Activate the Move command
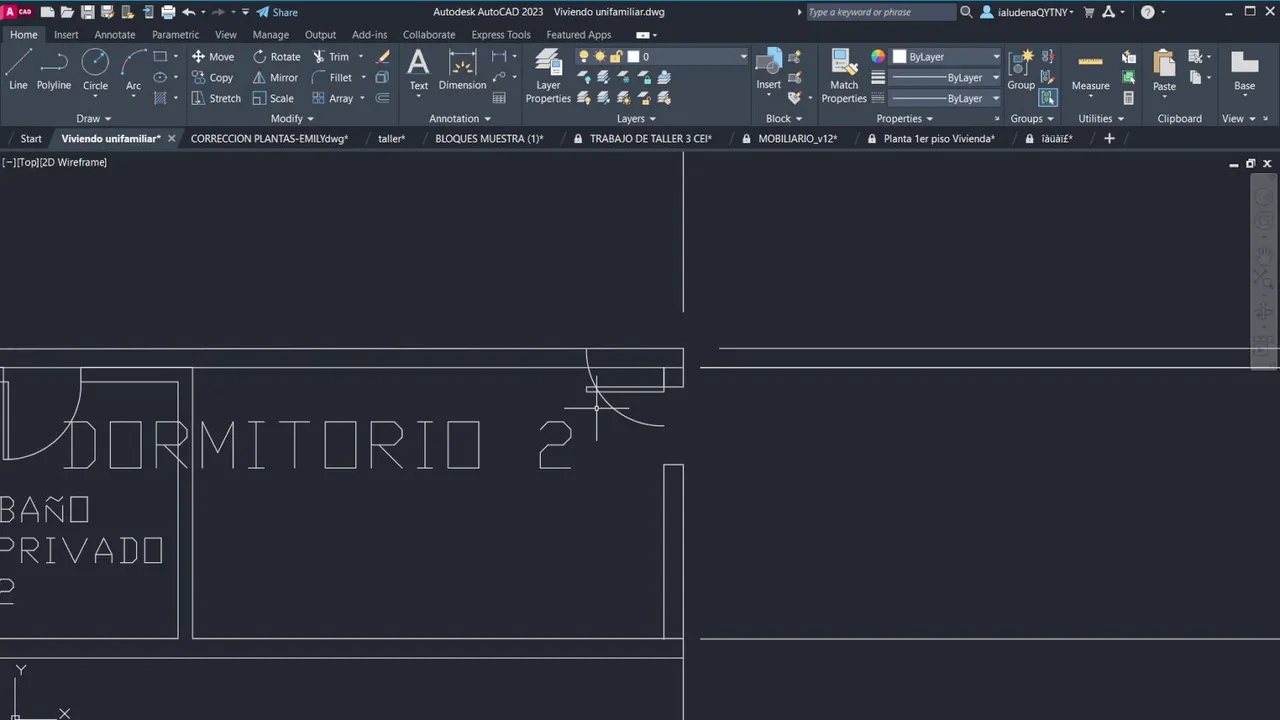Screen dimensions: 1280x720 click(x=212, y=57)
